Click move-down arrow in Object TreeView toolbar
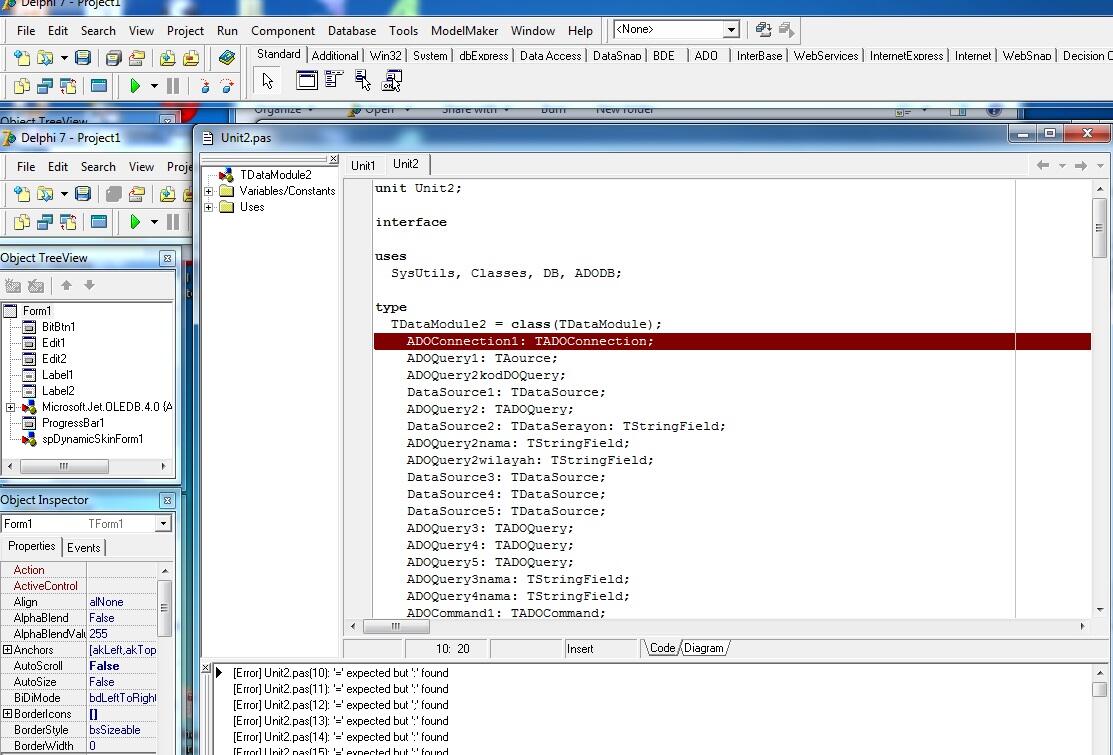 [x=89, y=285]
